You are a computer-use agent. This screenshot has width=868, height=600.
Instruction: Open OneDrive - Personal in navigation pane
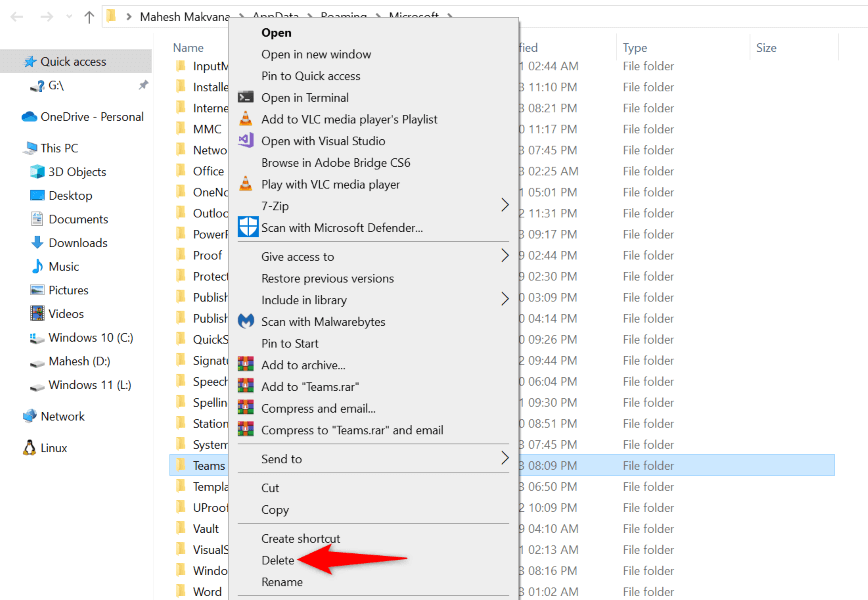92,117
